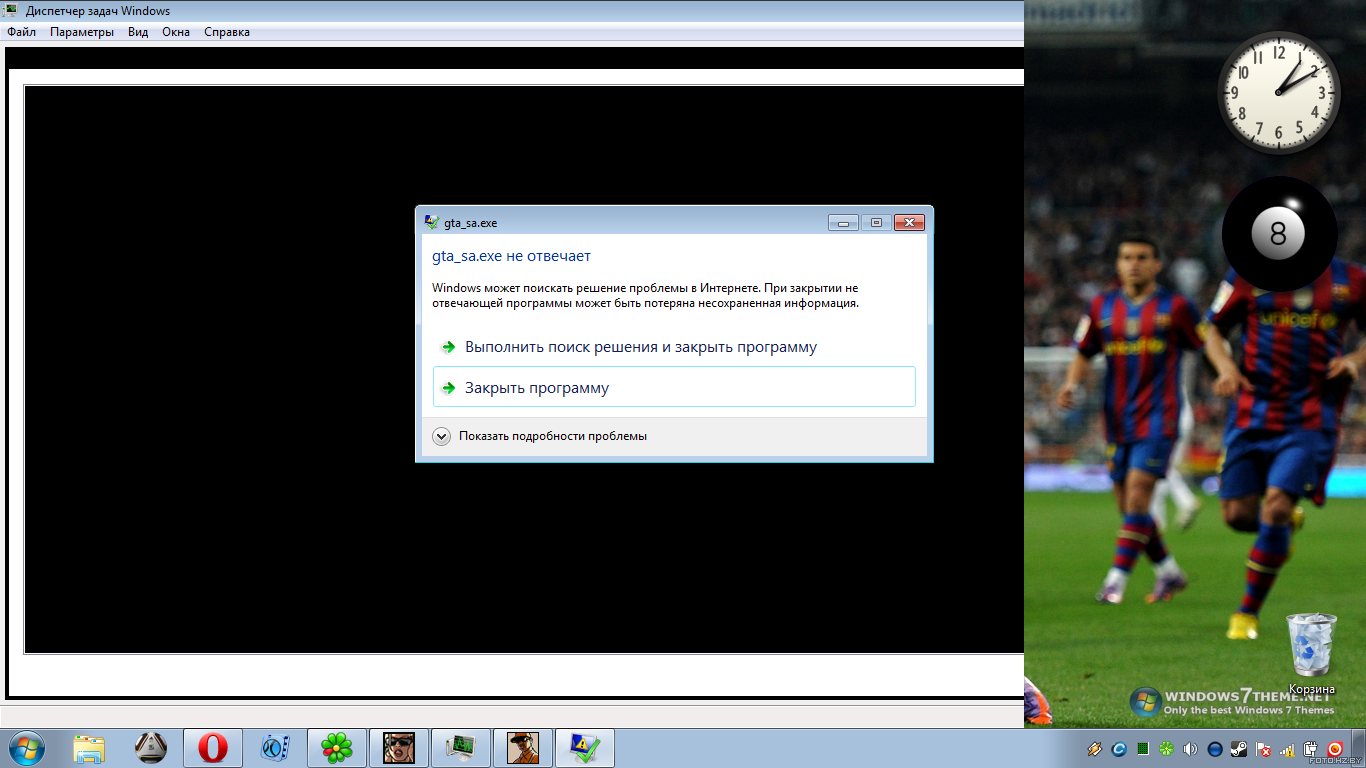Click the gta_sa.exe dialog title bar icon
The image size is (1366, 768).
[431, 222]
